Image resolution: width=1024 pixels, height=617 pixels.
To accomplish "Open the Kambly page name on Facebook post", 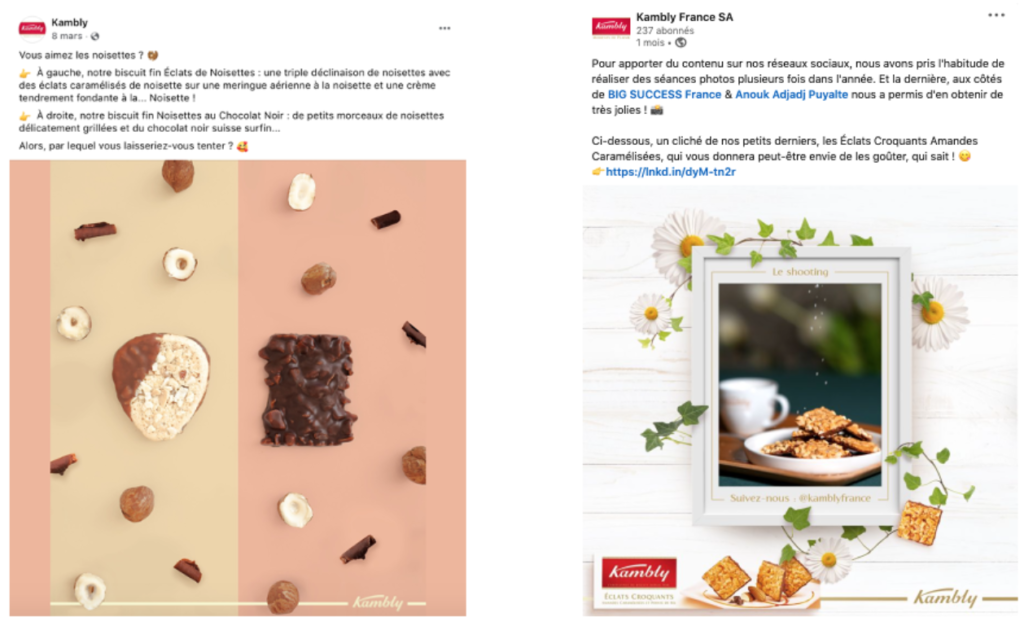I will 69,22.
